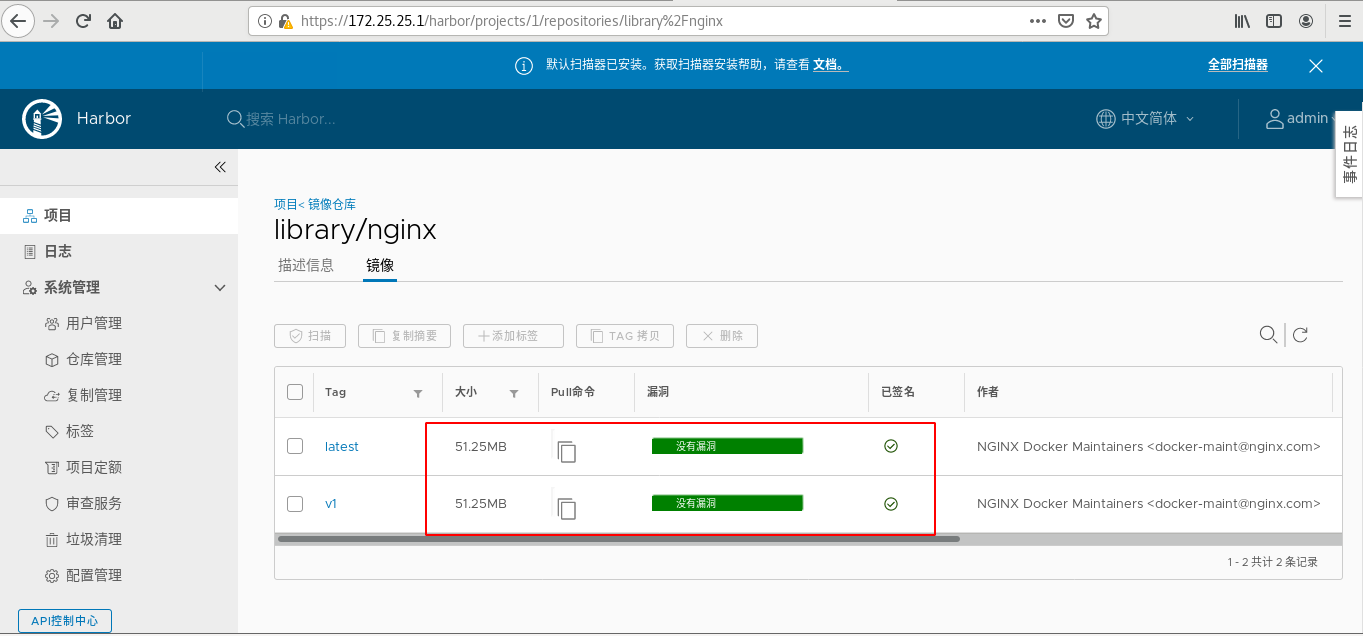Click signed checkmark for latest tag

click(x=891, y=446)
